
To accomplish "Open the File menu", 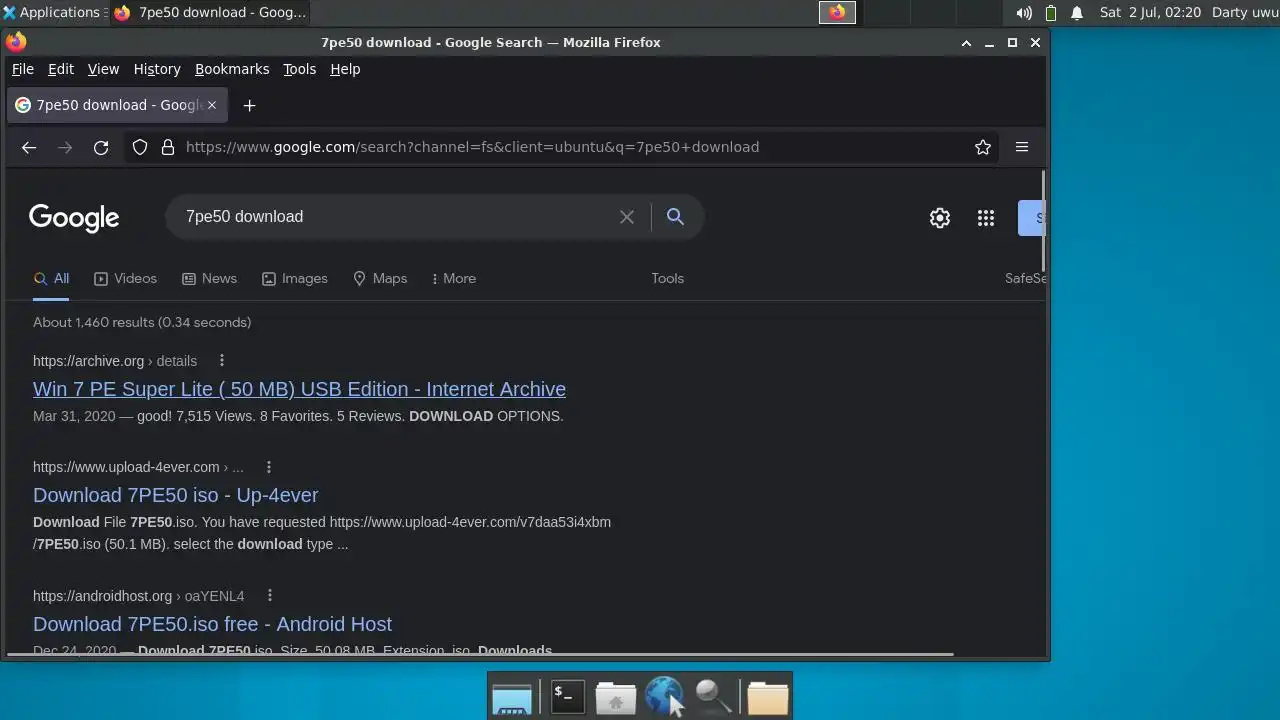I will (x=23, y=69).
